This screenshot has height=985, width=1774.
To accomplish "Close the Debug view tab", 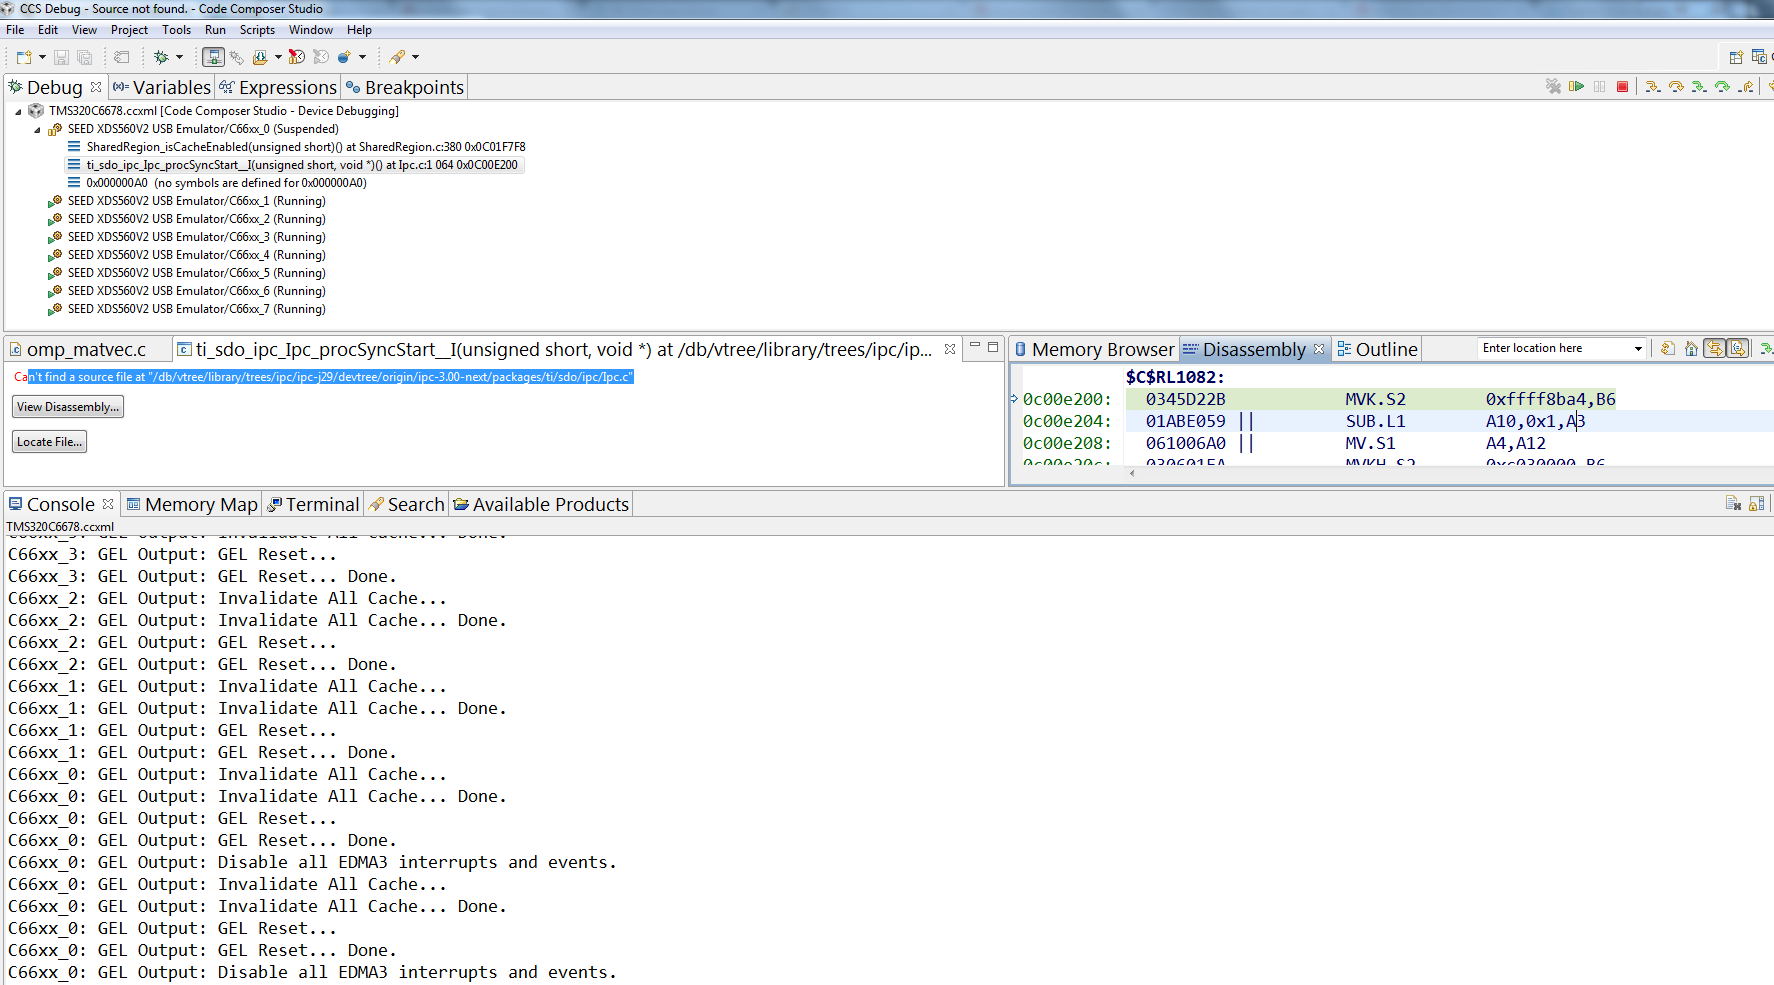I will pos(96,87).
